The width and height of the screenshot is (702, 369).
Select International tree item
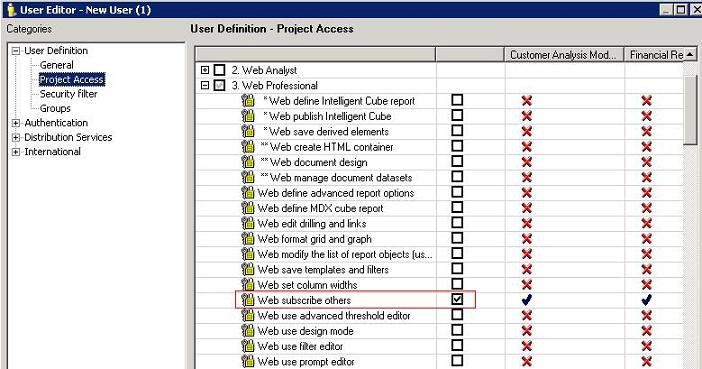tap(52, 151)
